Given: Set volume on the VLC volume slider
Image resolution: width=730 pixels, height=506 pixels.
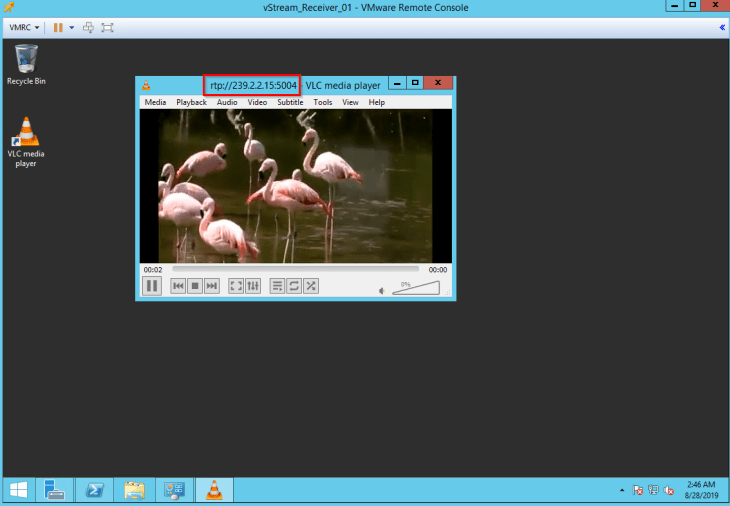Looking at the screenshot, I should point(416,289).
